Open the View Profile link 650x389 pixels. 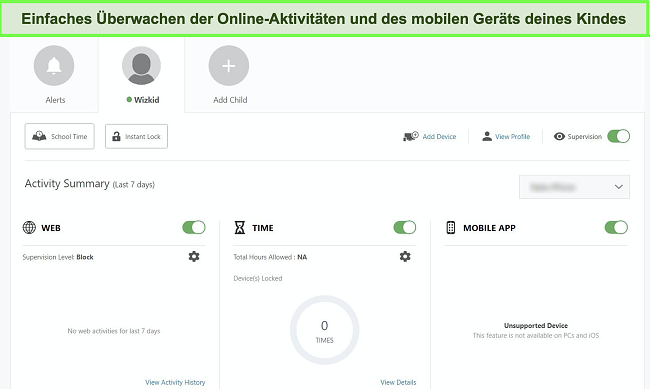pos(512,136)
